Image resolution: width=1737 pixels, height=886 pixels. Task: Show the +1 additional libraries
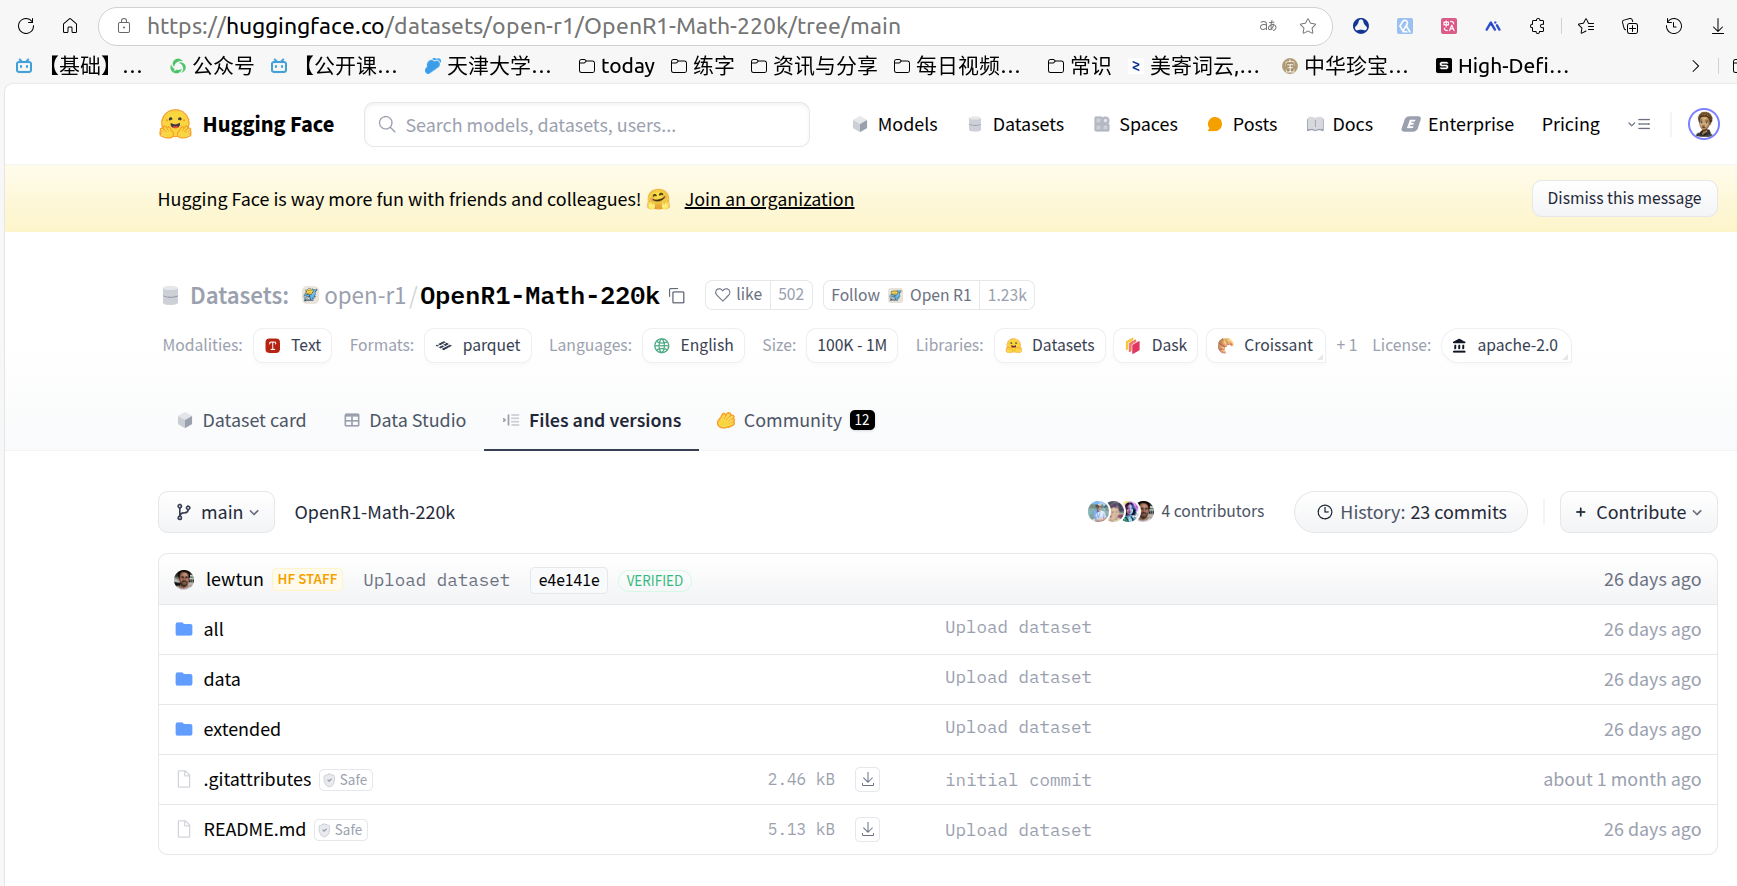(1346, 345)
